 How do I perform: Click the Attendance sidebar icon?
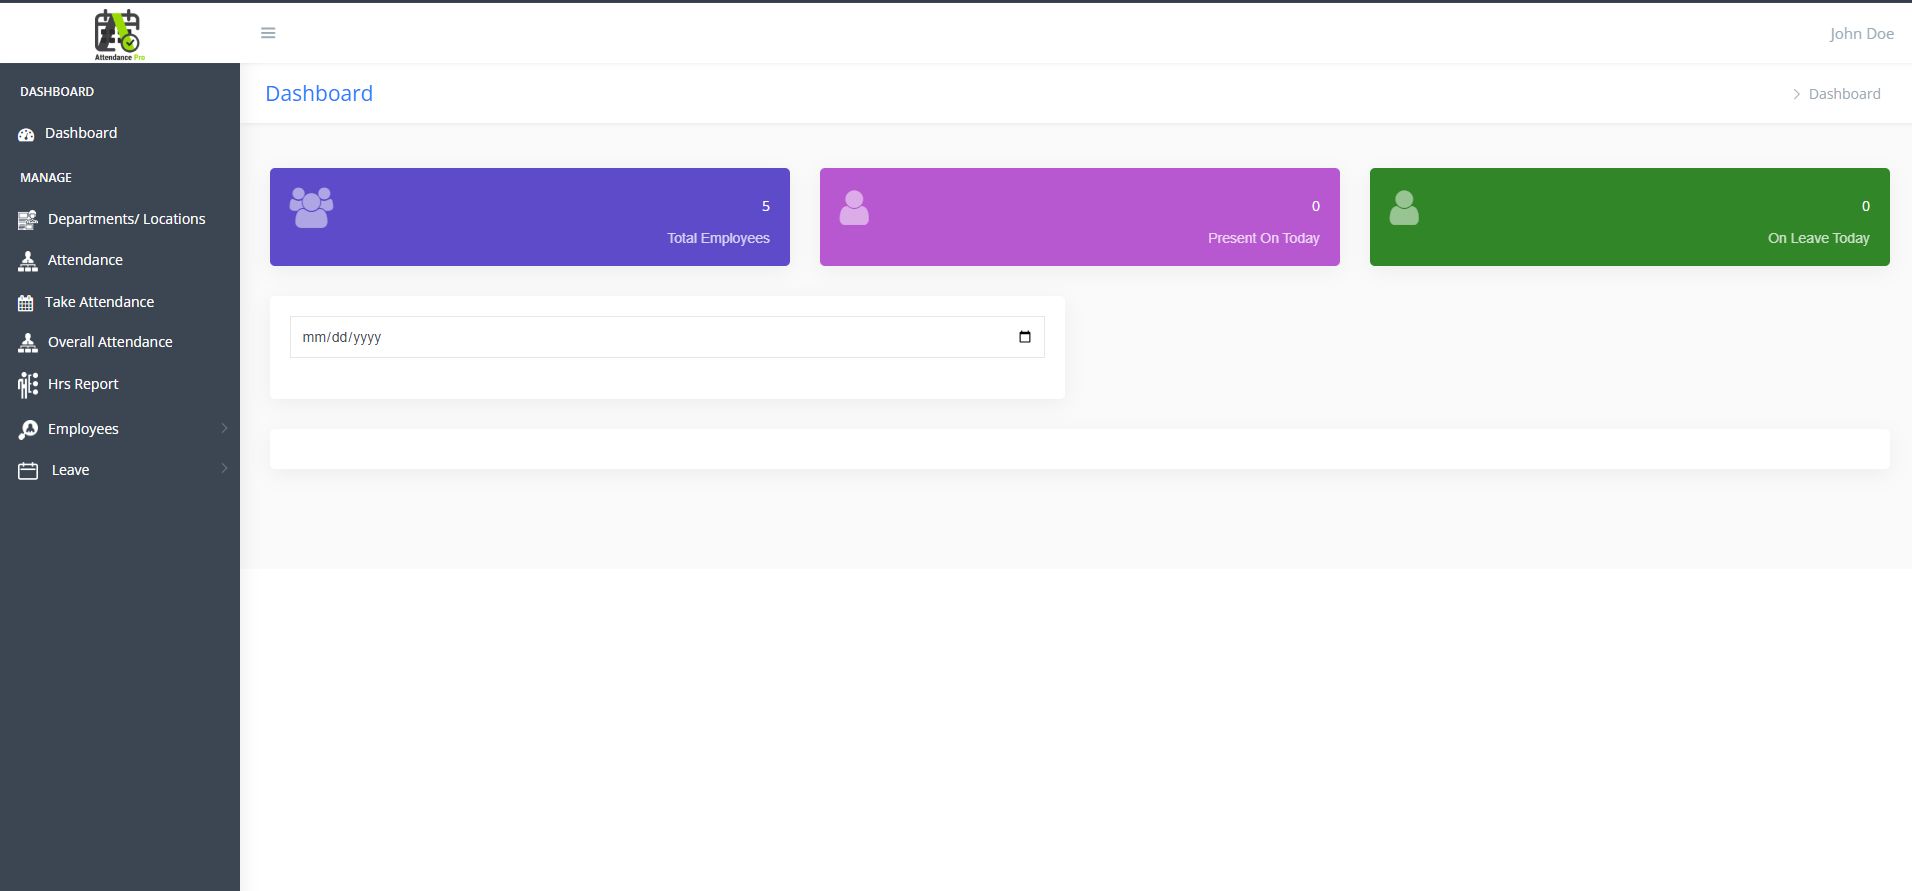tap(27, 261)
